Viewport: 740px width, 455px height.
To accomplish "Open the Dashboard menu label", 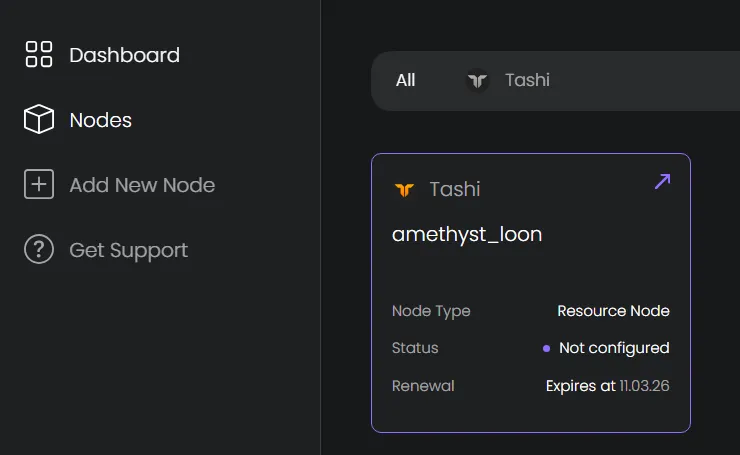I will pyautogui.click(x=124, y=55).
